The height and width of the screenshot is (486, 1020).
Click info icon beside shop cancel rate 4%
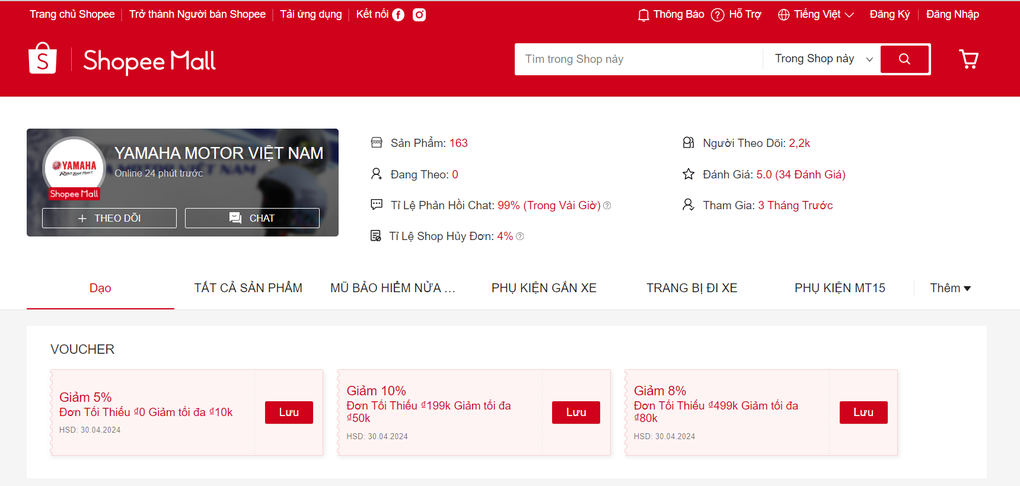[520, 236]
